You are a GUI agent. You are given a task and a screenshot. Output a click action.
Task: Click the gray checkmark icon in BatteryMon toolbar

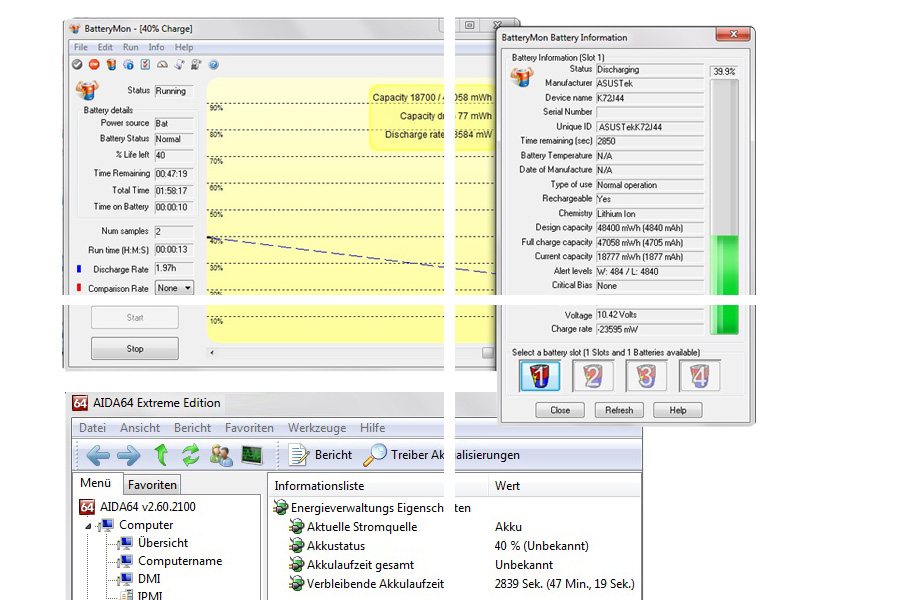tap(77, 65)
